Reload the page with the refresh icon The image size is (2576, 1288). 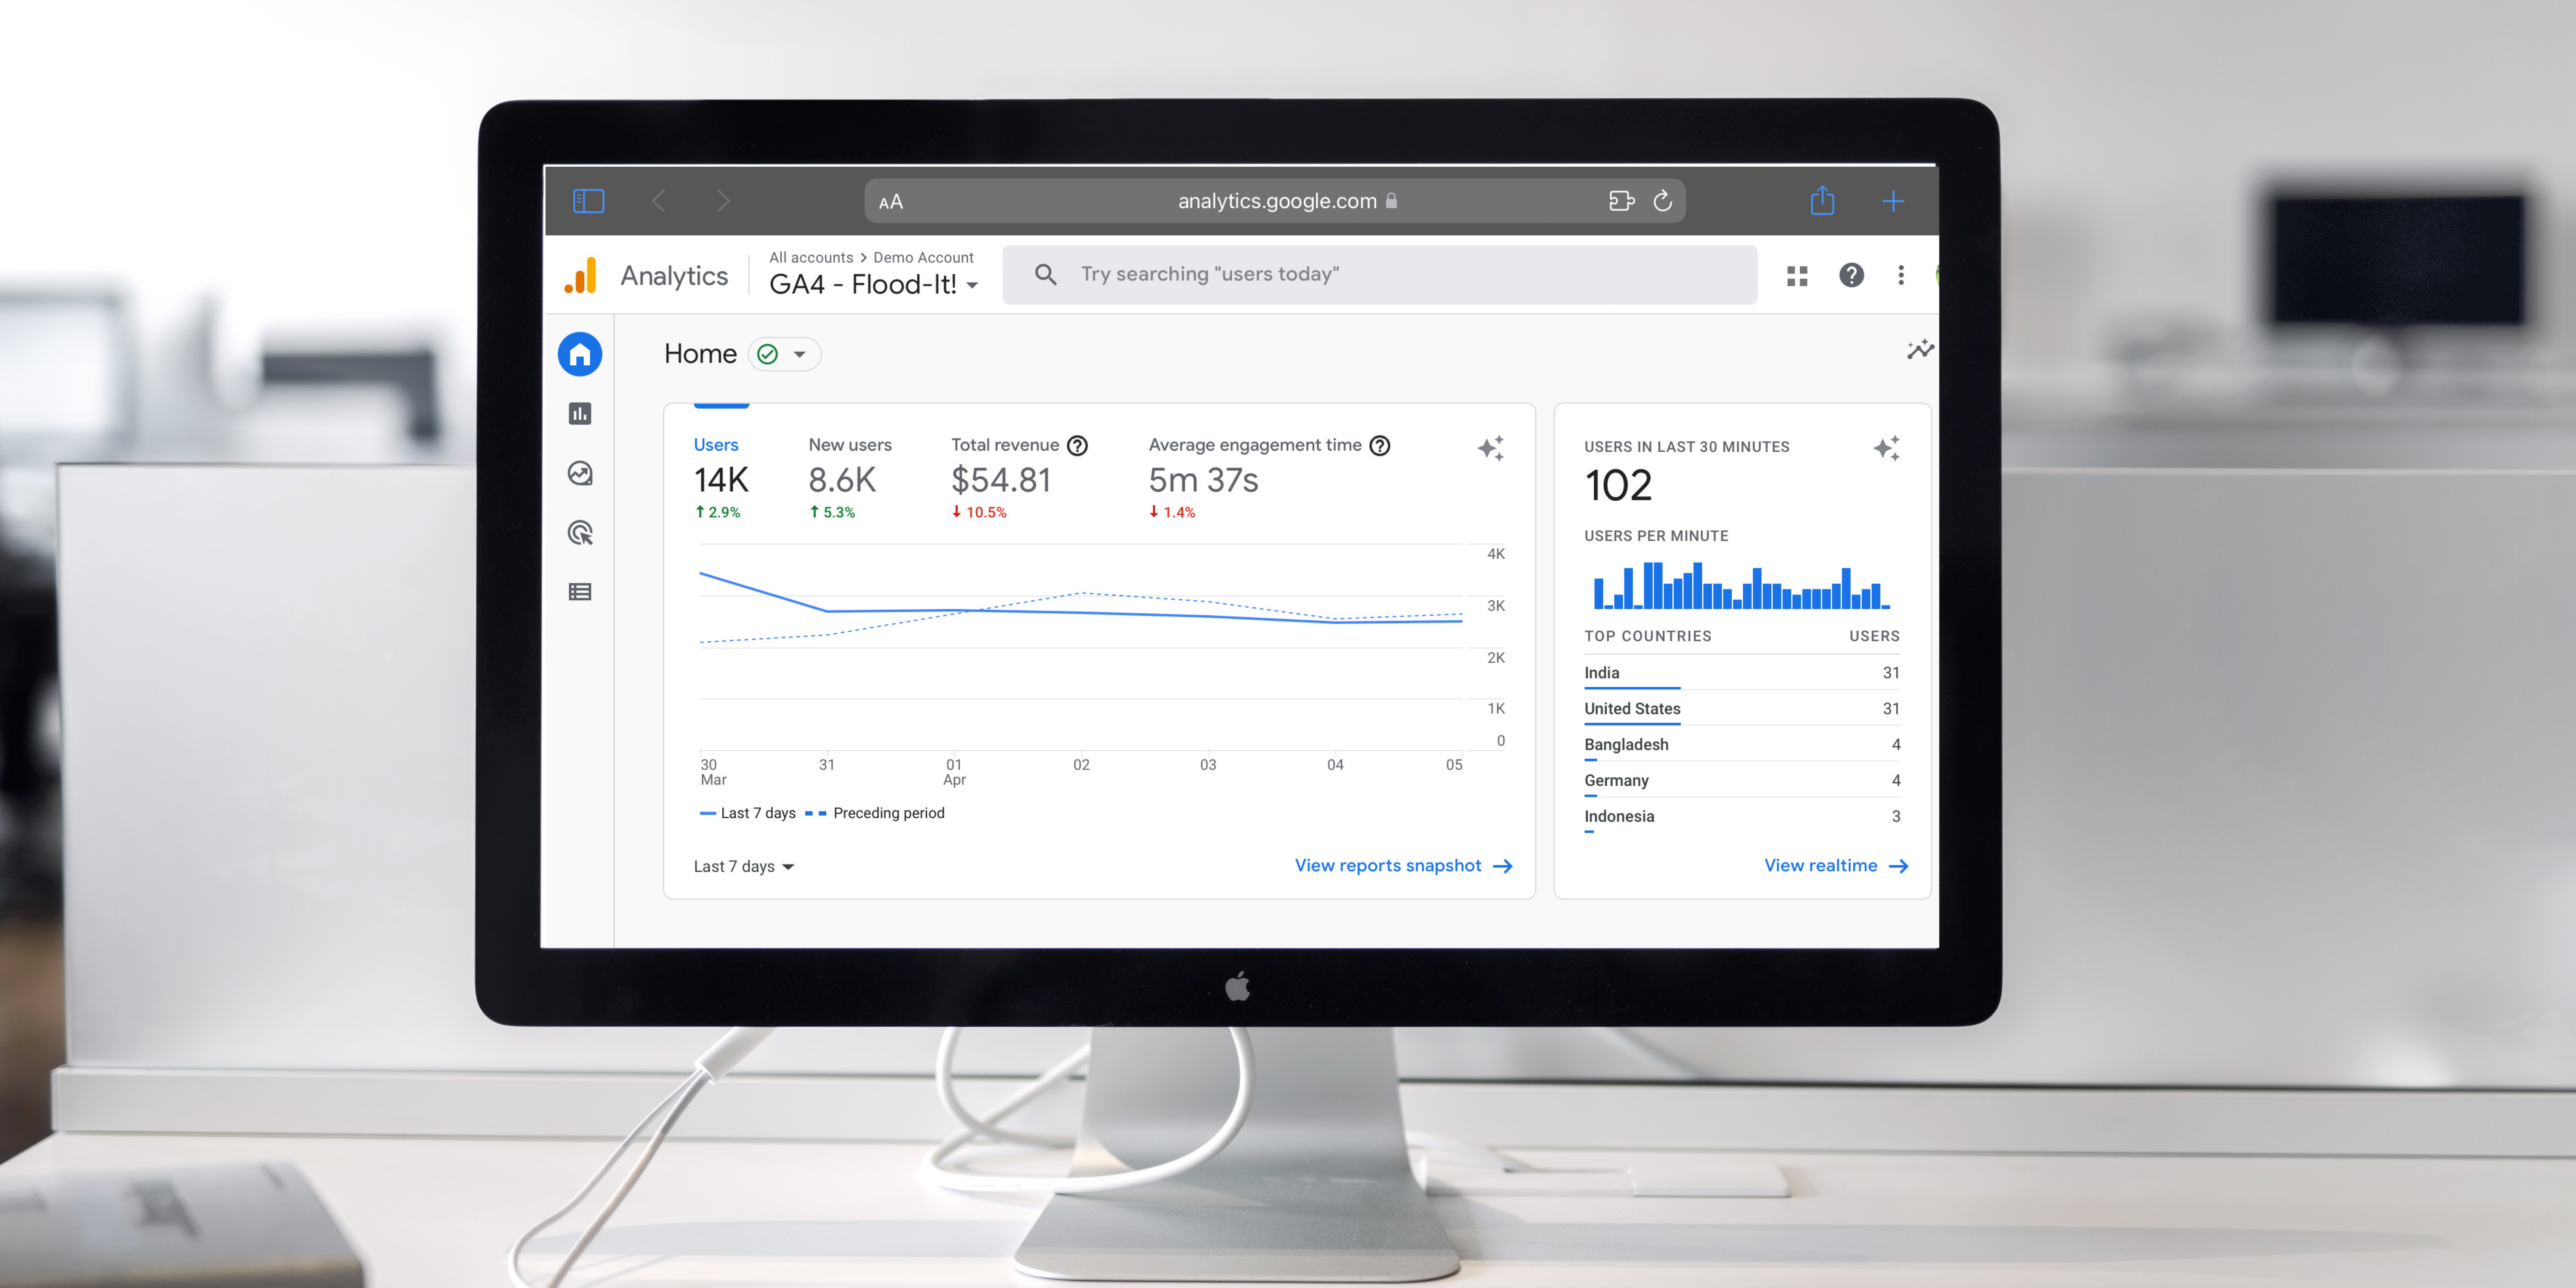[x=1663, y=201]
